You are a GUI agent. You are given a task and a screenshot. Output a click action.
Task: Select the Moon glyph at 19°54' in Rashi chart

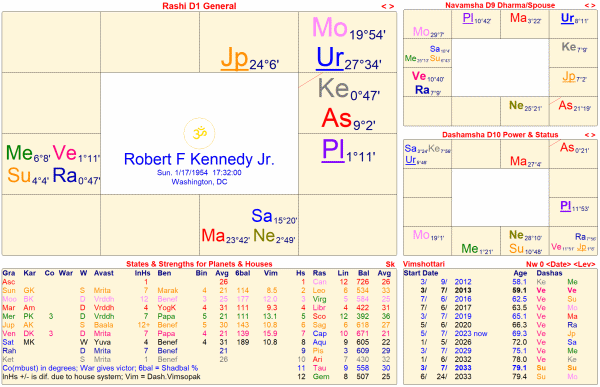pos(329,28)
